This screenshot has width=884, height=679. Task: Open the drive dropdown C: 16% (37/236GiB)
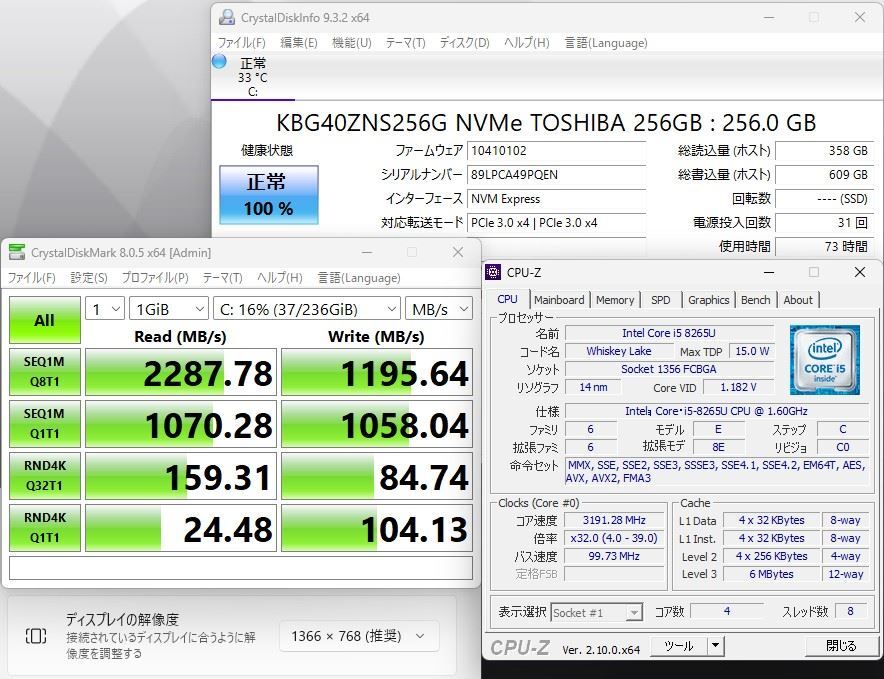307,309
